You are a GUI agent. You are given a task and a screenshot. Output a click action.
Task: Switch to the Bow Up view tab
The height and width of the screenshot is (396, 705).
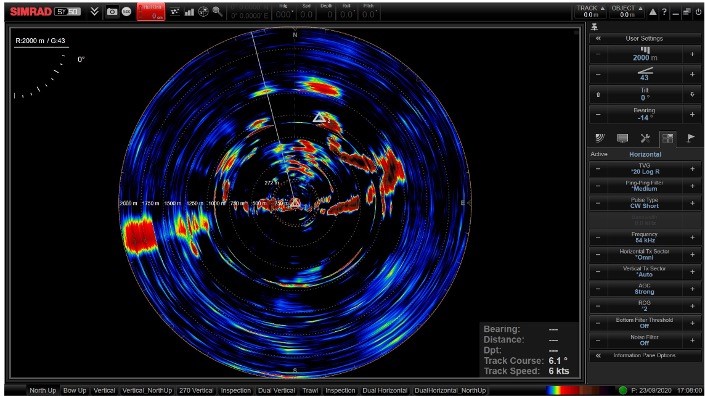coord(75,391)
